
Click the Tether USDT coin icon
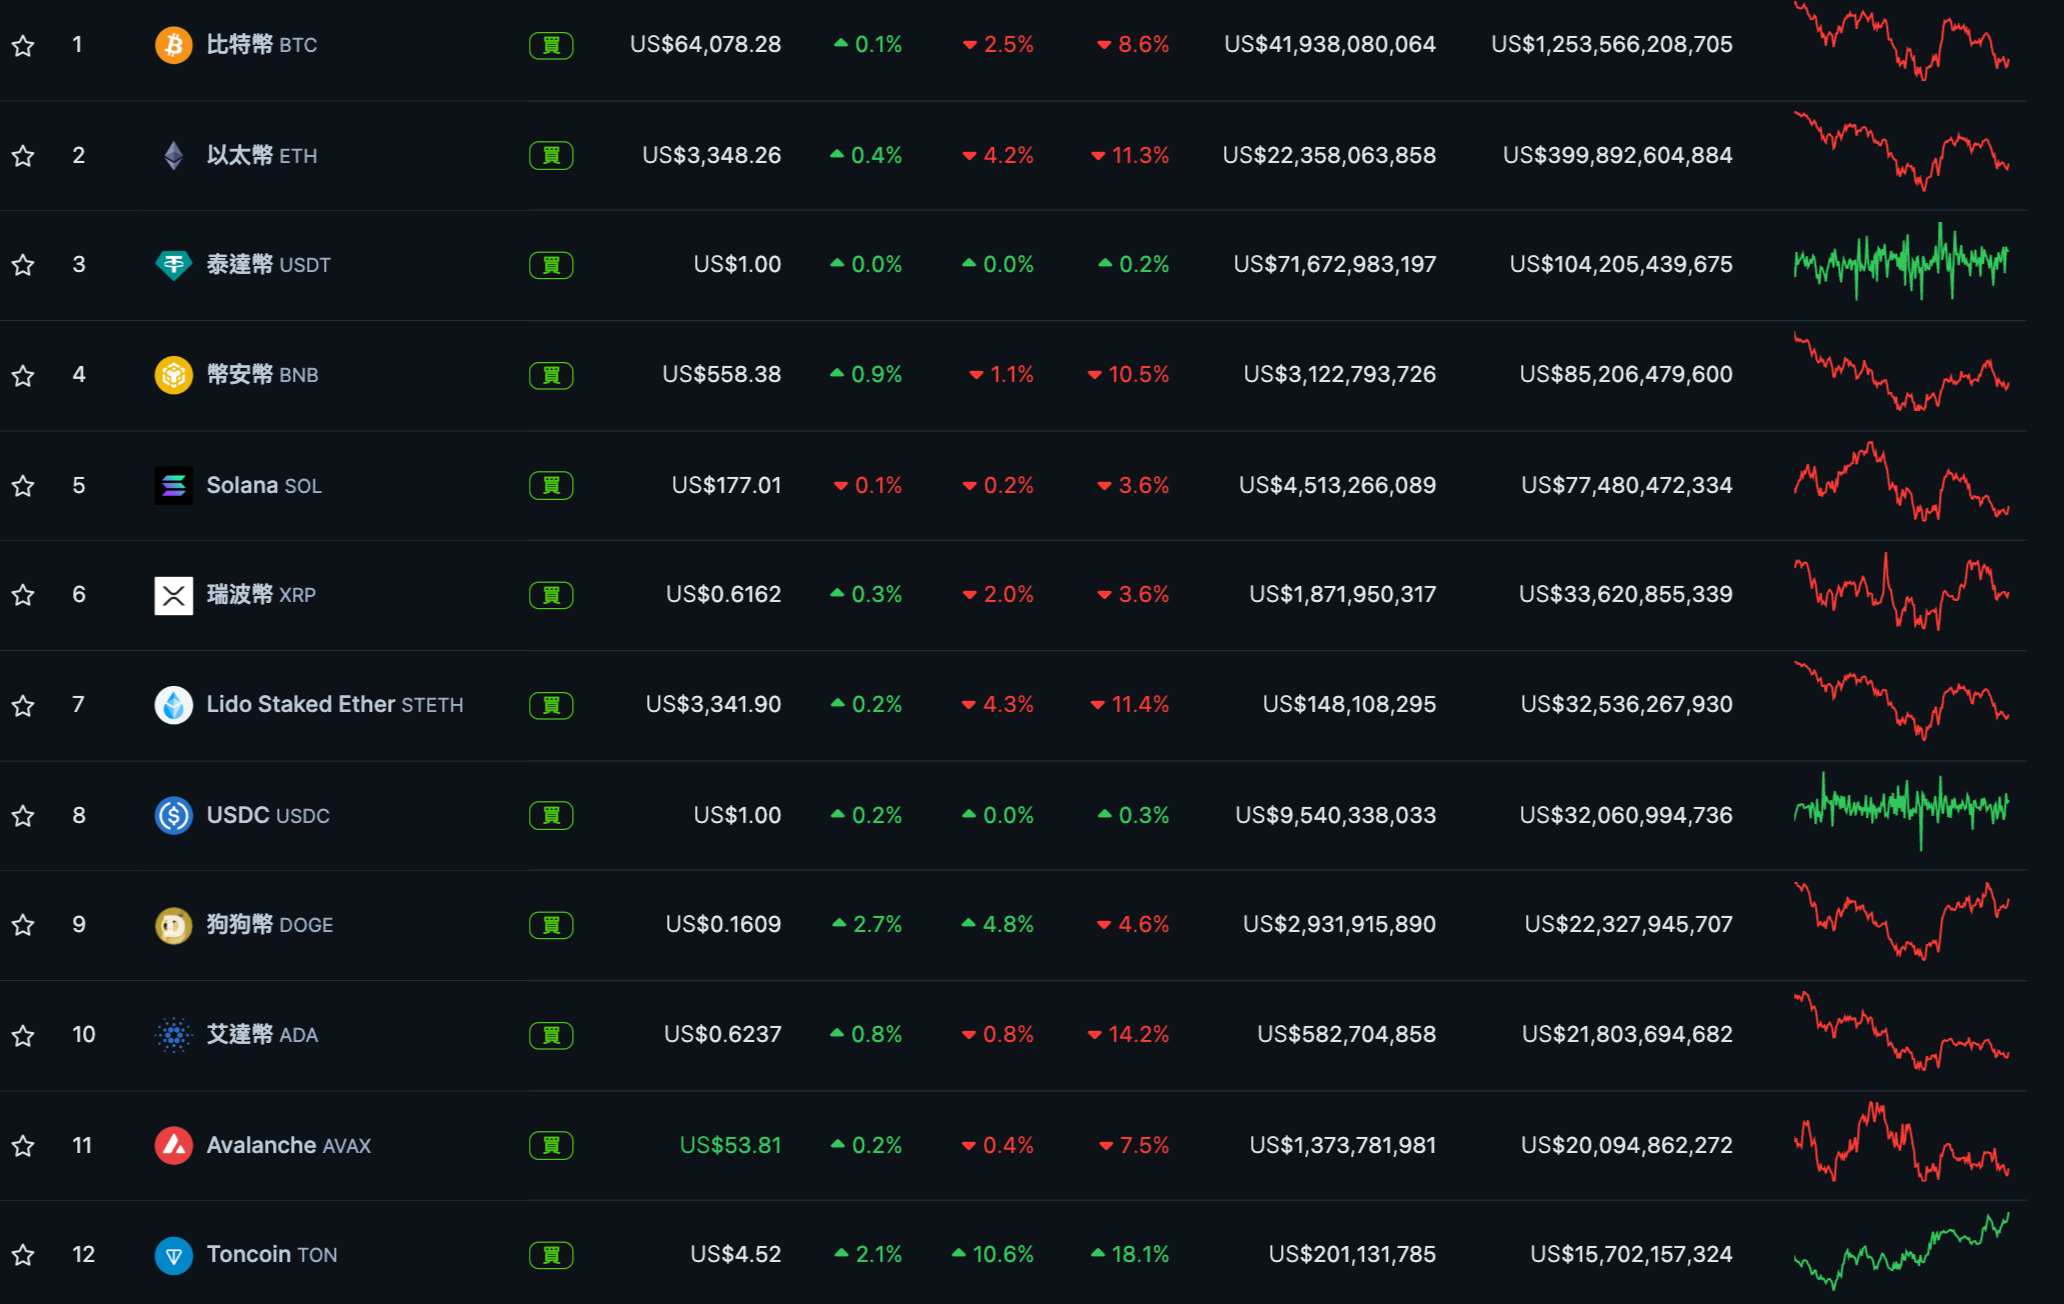[x=173, y=265]
